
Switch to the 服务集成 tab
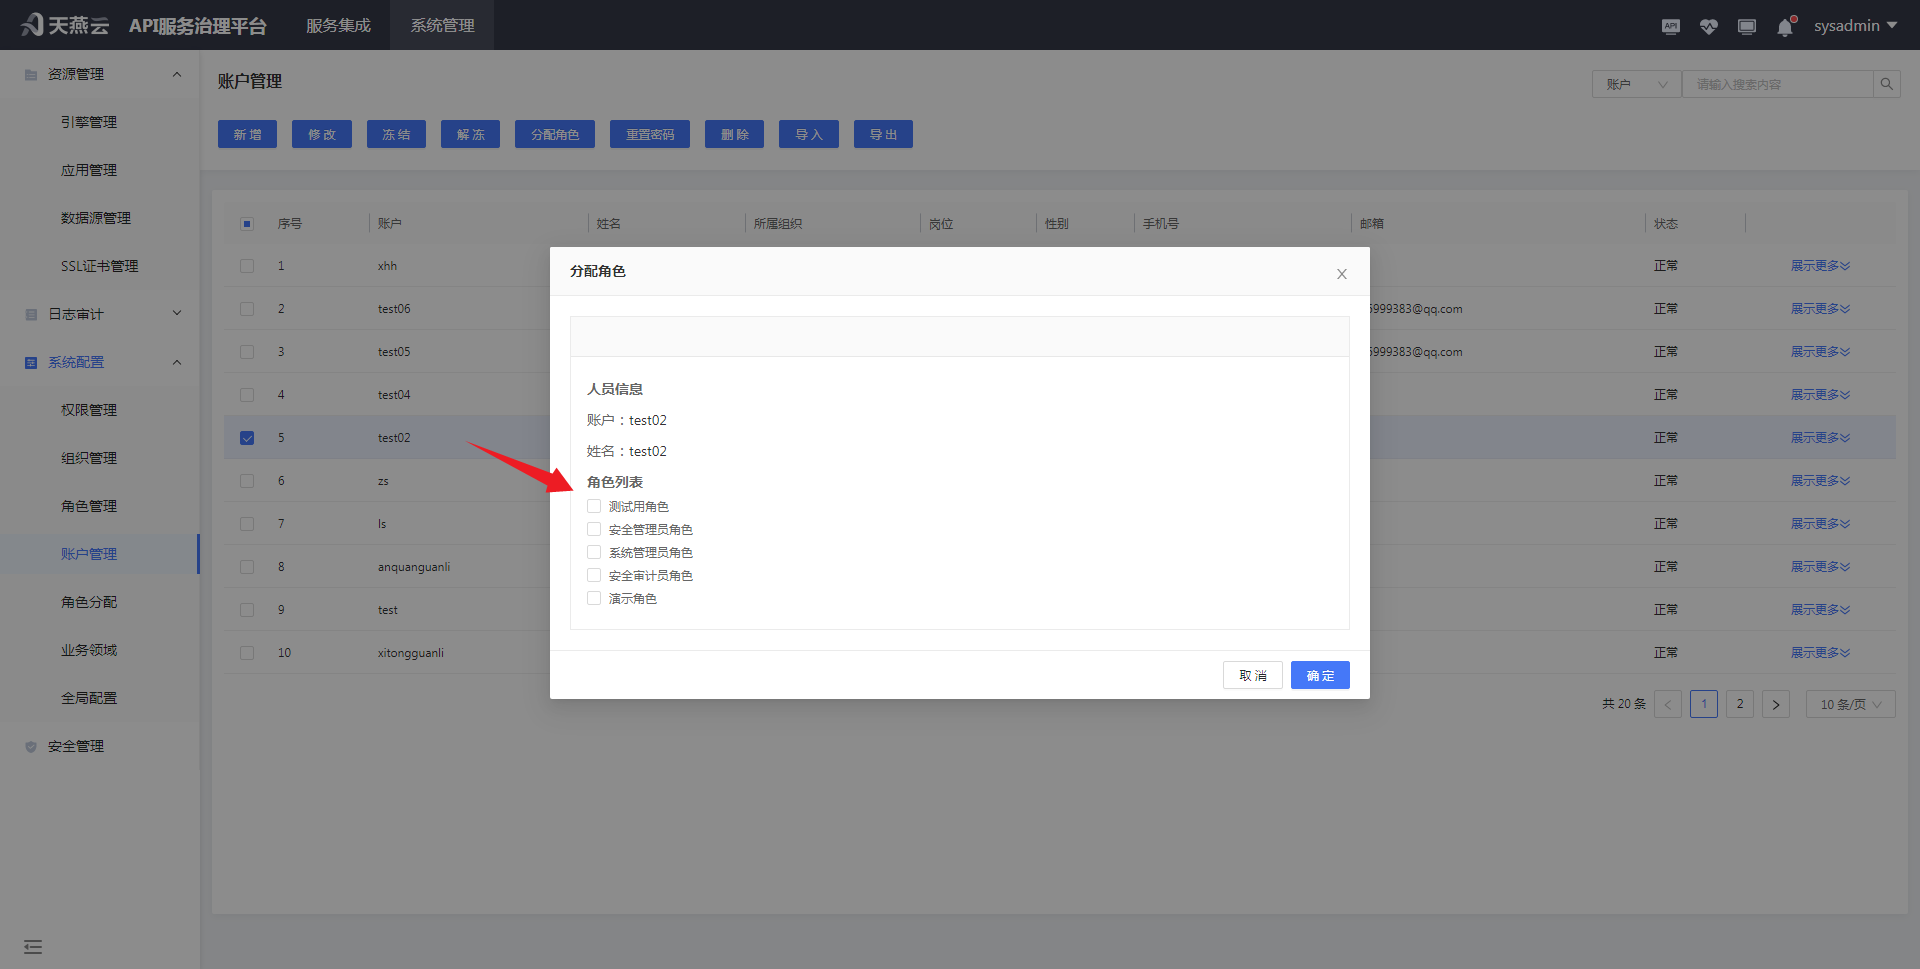tap(338, 25)
